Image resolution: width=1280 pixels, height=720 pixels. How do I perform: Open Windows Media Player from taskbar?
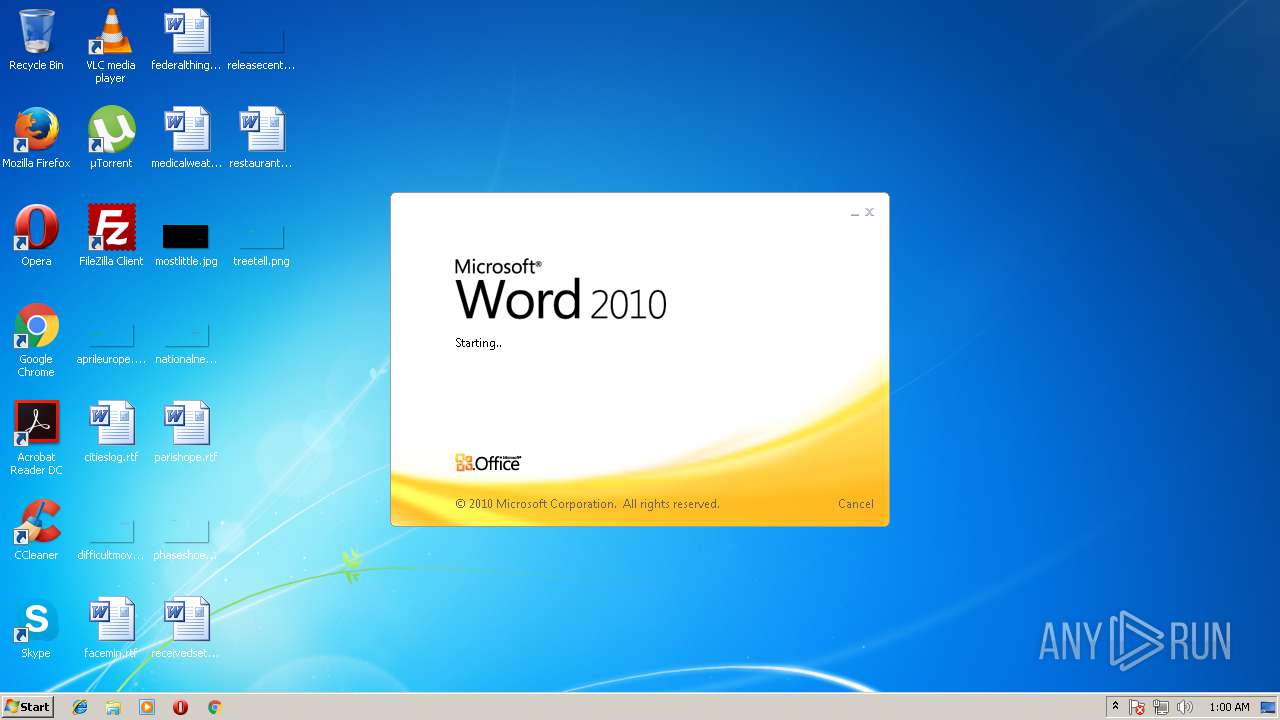point(147,707)
